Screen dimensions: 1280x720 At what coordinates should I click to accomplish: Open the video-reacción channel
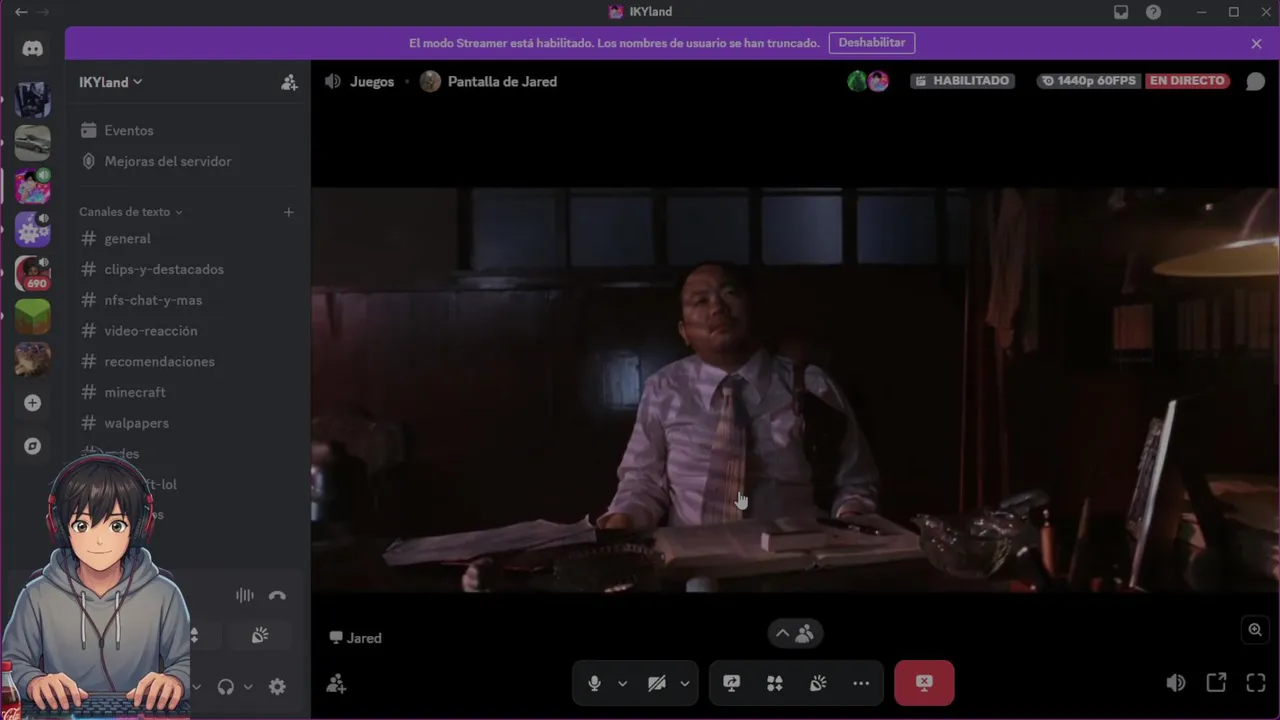[187, 331]
